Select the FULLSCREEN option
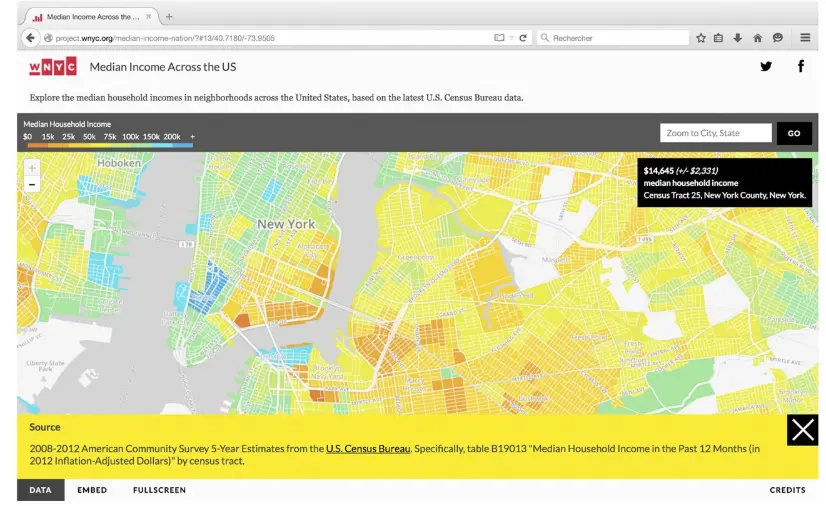This screenshot has height=506, width=826. click(159, 490)
